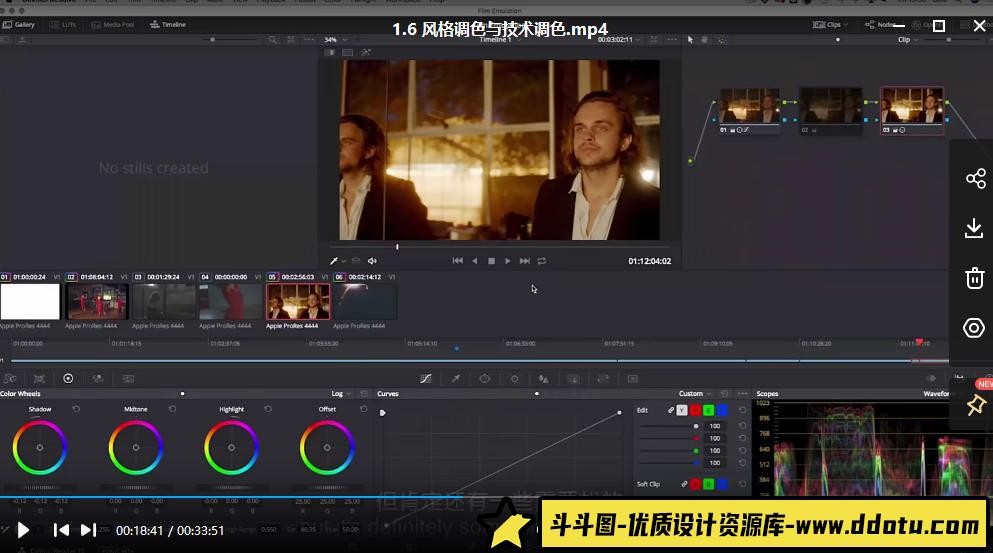Open the Motion Effects palette icon
The height and width of the screenshot is (553, 993).
click(x=129, y=379)
